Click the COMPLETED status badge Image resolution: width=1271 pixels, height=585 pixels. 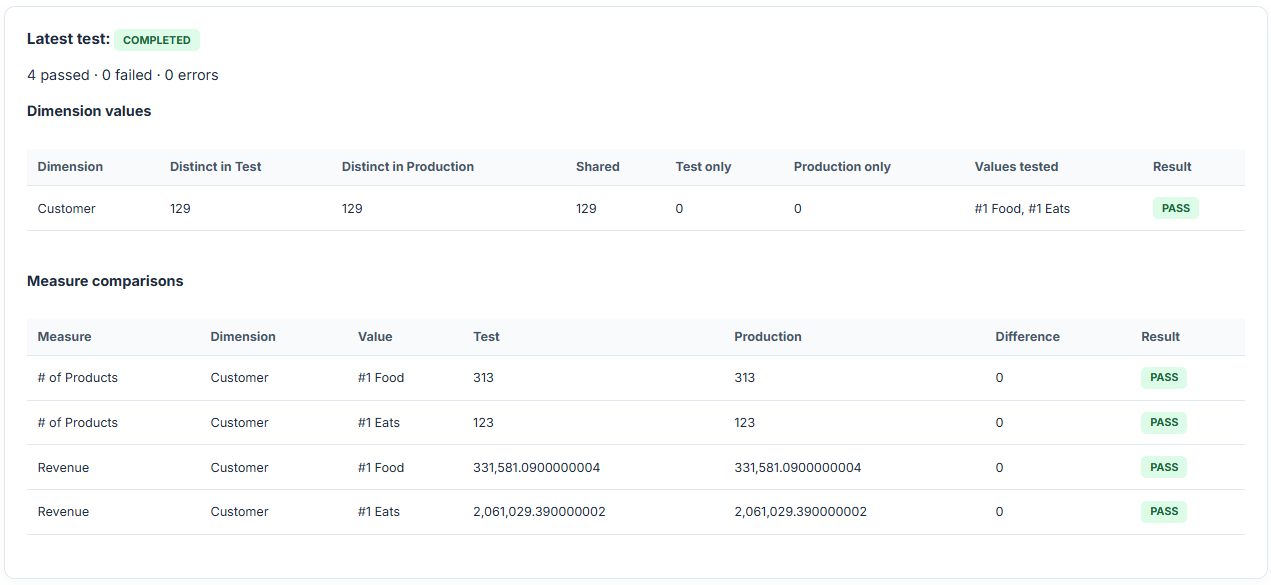point(157,40)
